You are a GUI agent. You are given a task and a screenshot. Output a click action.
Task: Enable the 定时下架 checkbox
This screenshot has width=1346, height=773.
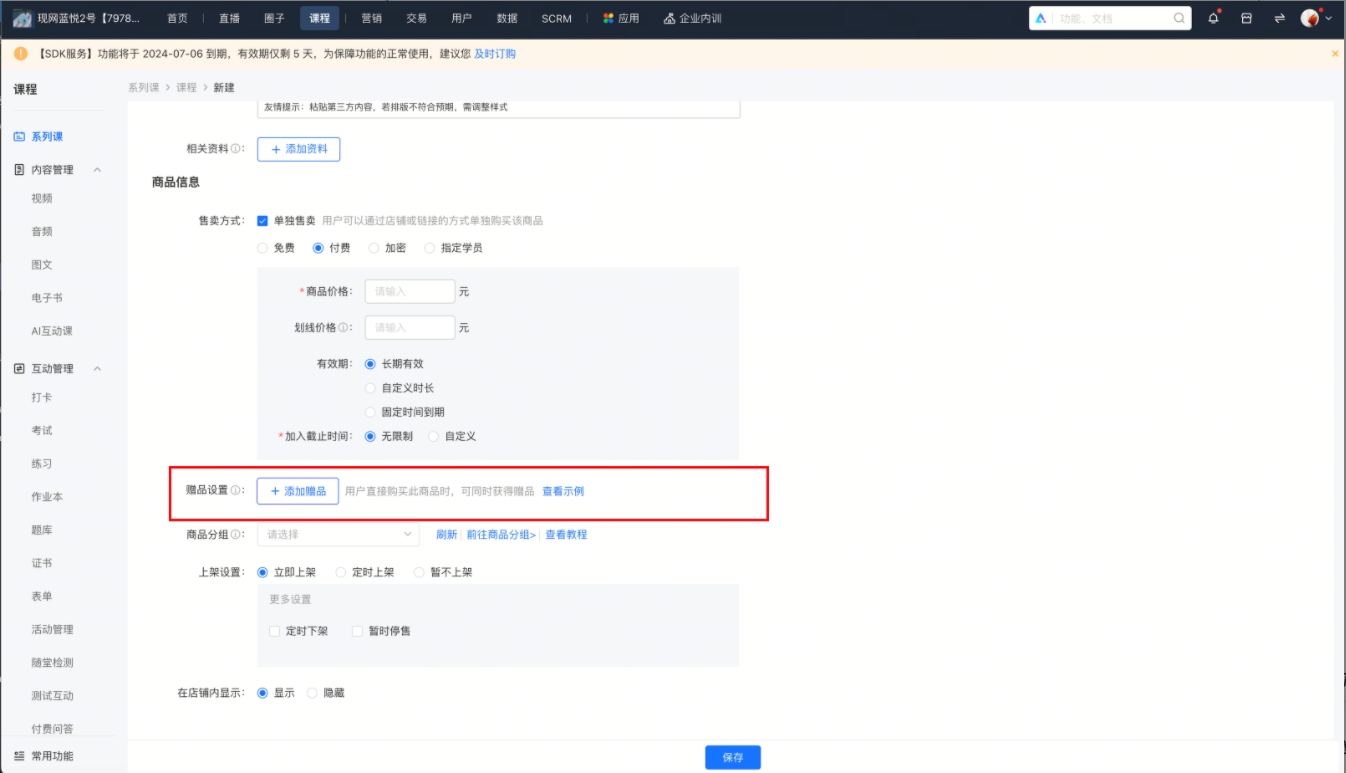click(x=274, y=631)
